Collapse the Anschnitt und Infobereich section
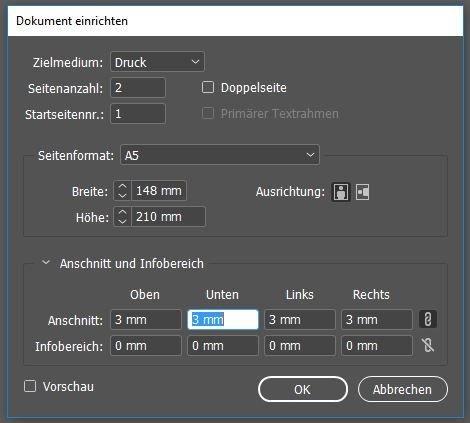The width and height of the screenshot is (470, 423). click(46, 263)
